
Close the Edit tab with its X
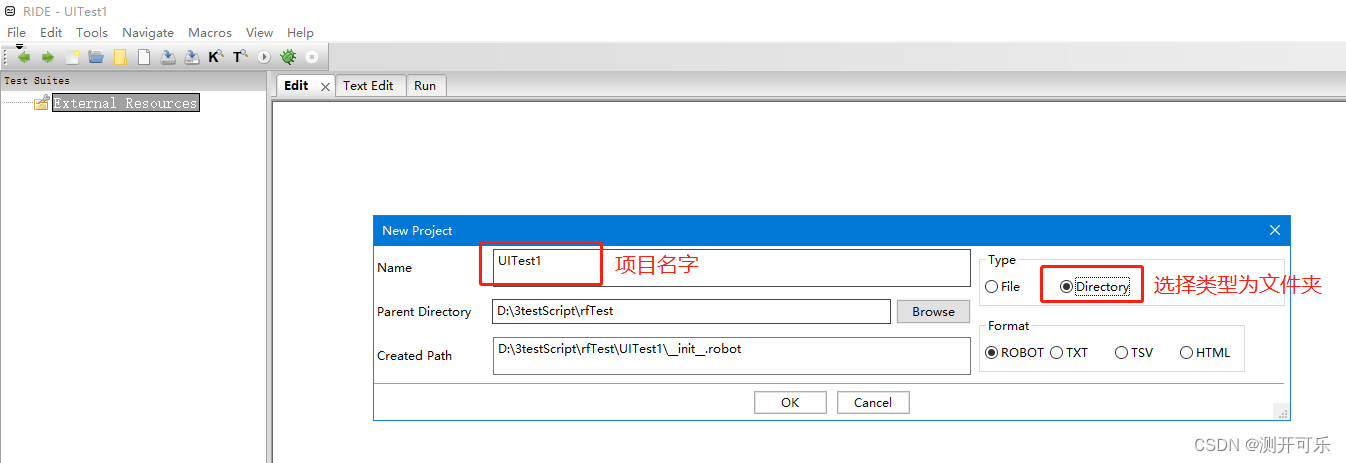click(x=325, y=86)
